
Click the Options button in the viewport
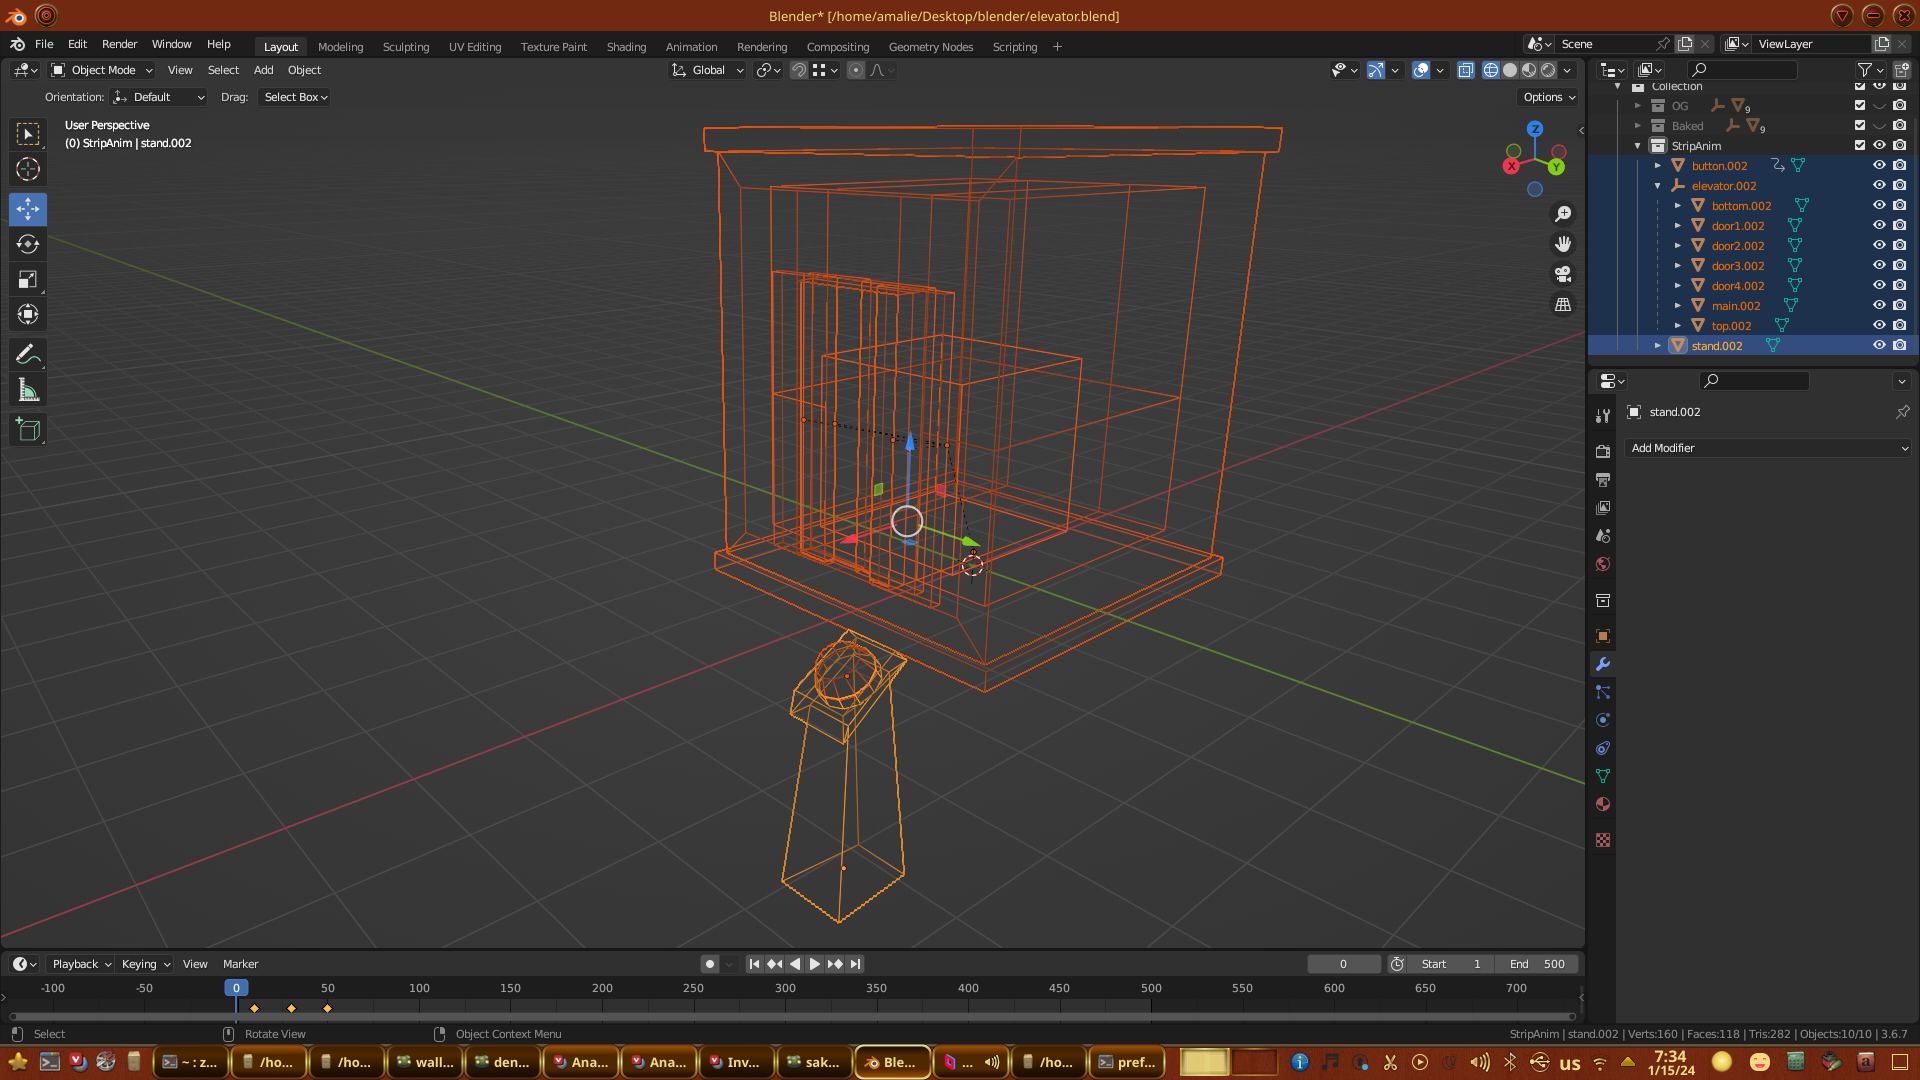tap(1549, 97)
